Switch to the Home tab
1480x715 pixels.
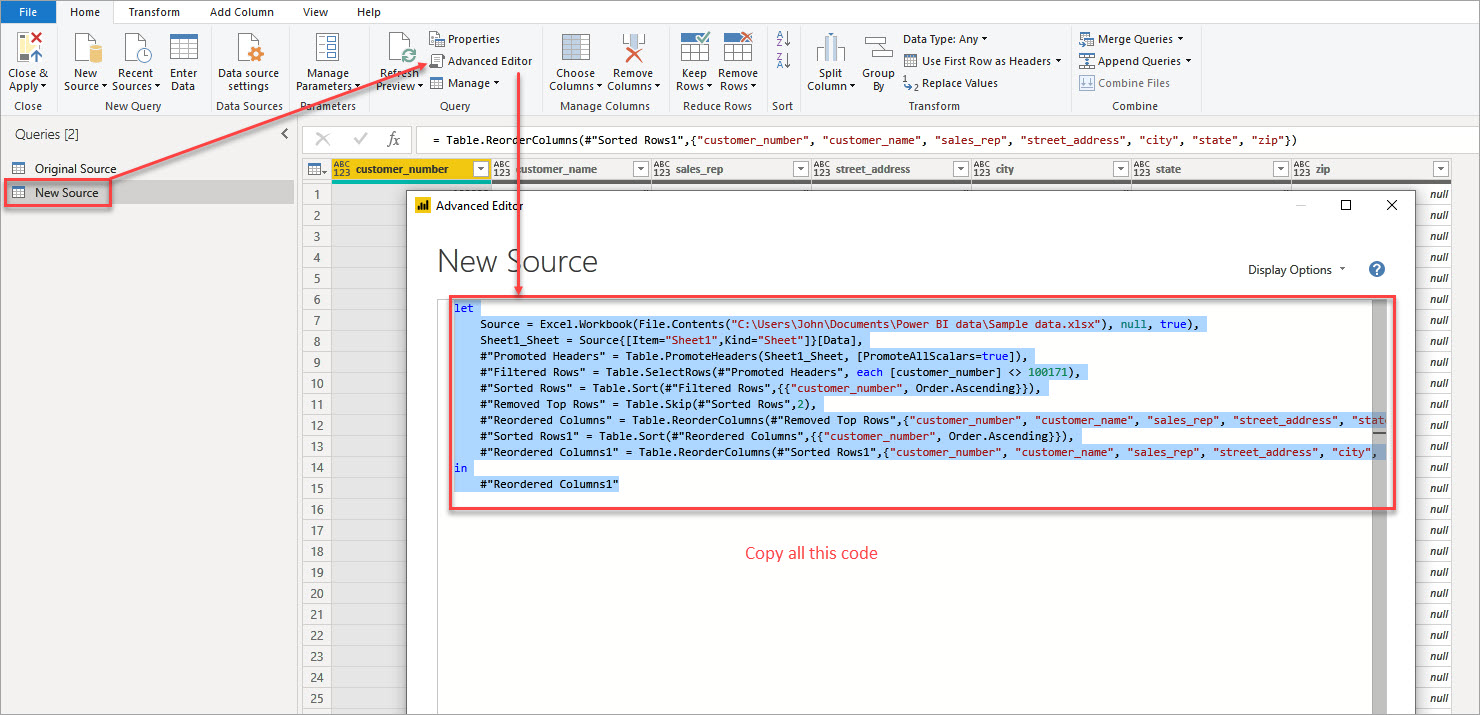click(x=85, y=12)
